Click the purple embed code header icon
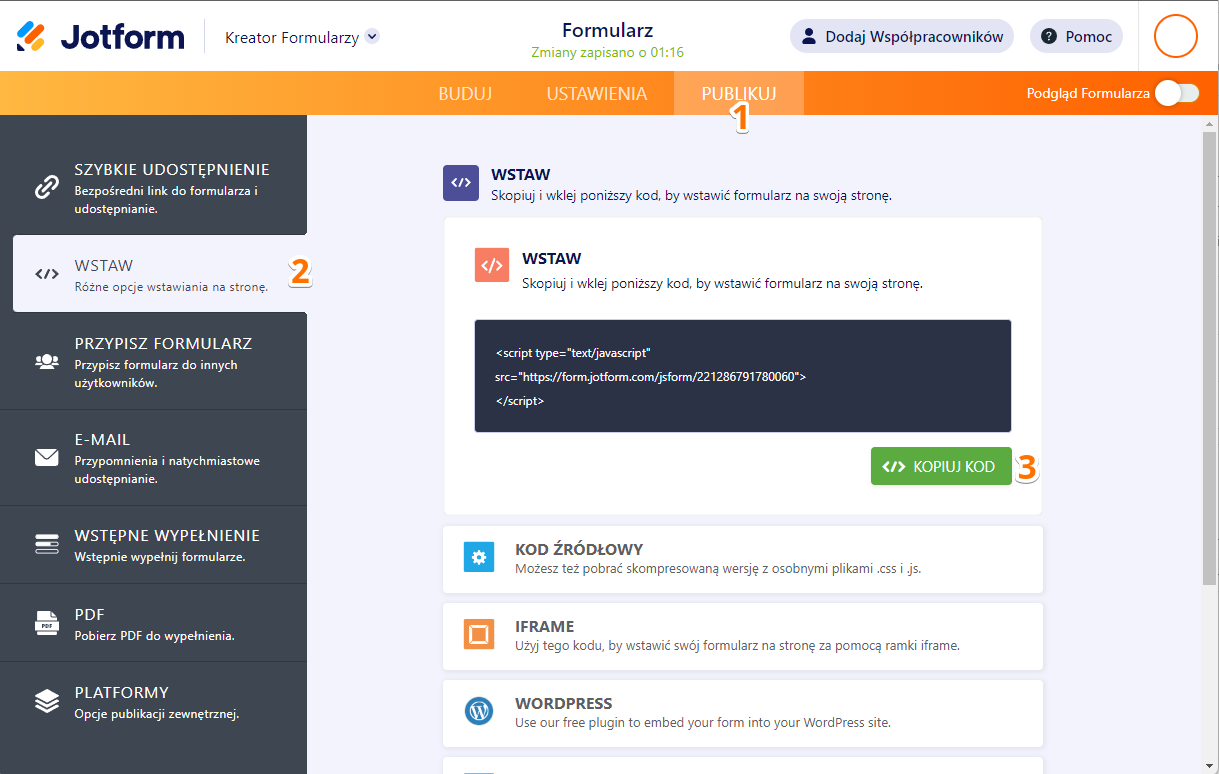The width and height of the screenshot is (1219, 774). coord(461,183)
